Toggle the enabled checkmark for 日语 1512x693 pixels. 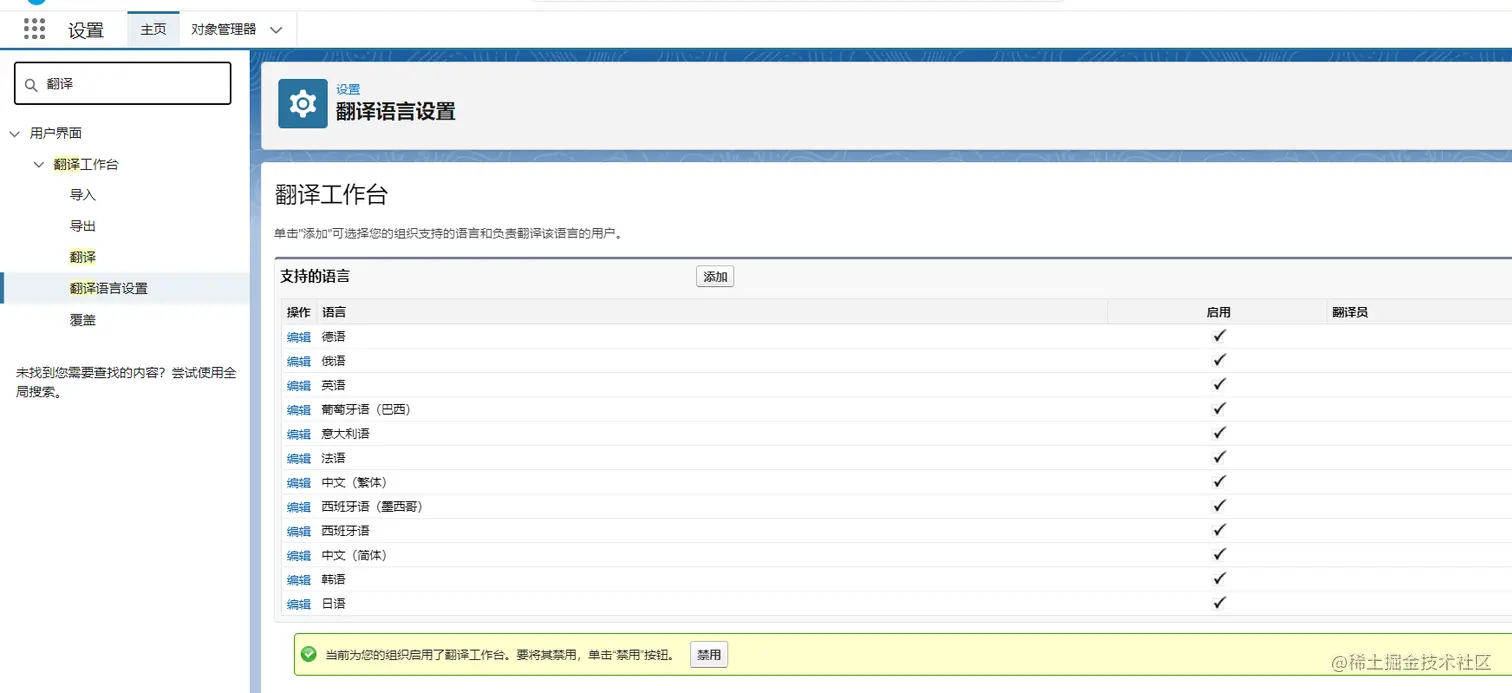1219,603
